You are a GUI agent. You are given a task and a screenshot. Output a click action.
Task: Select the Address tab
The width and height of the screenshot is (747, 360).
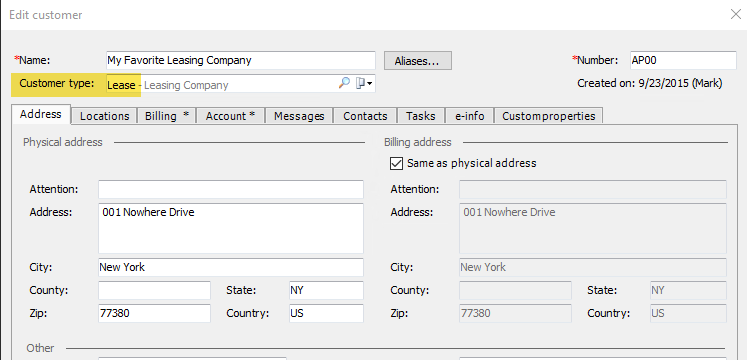click(x=40, y=114)
